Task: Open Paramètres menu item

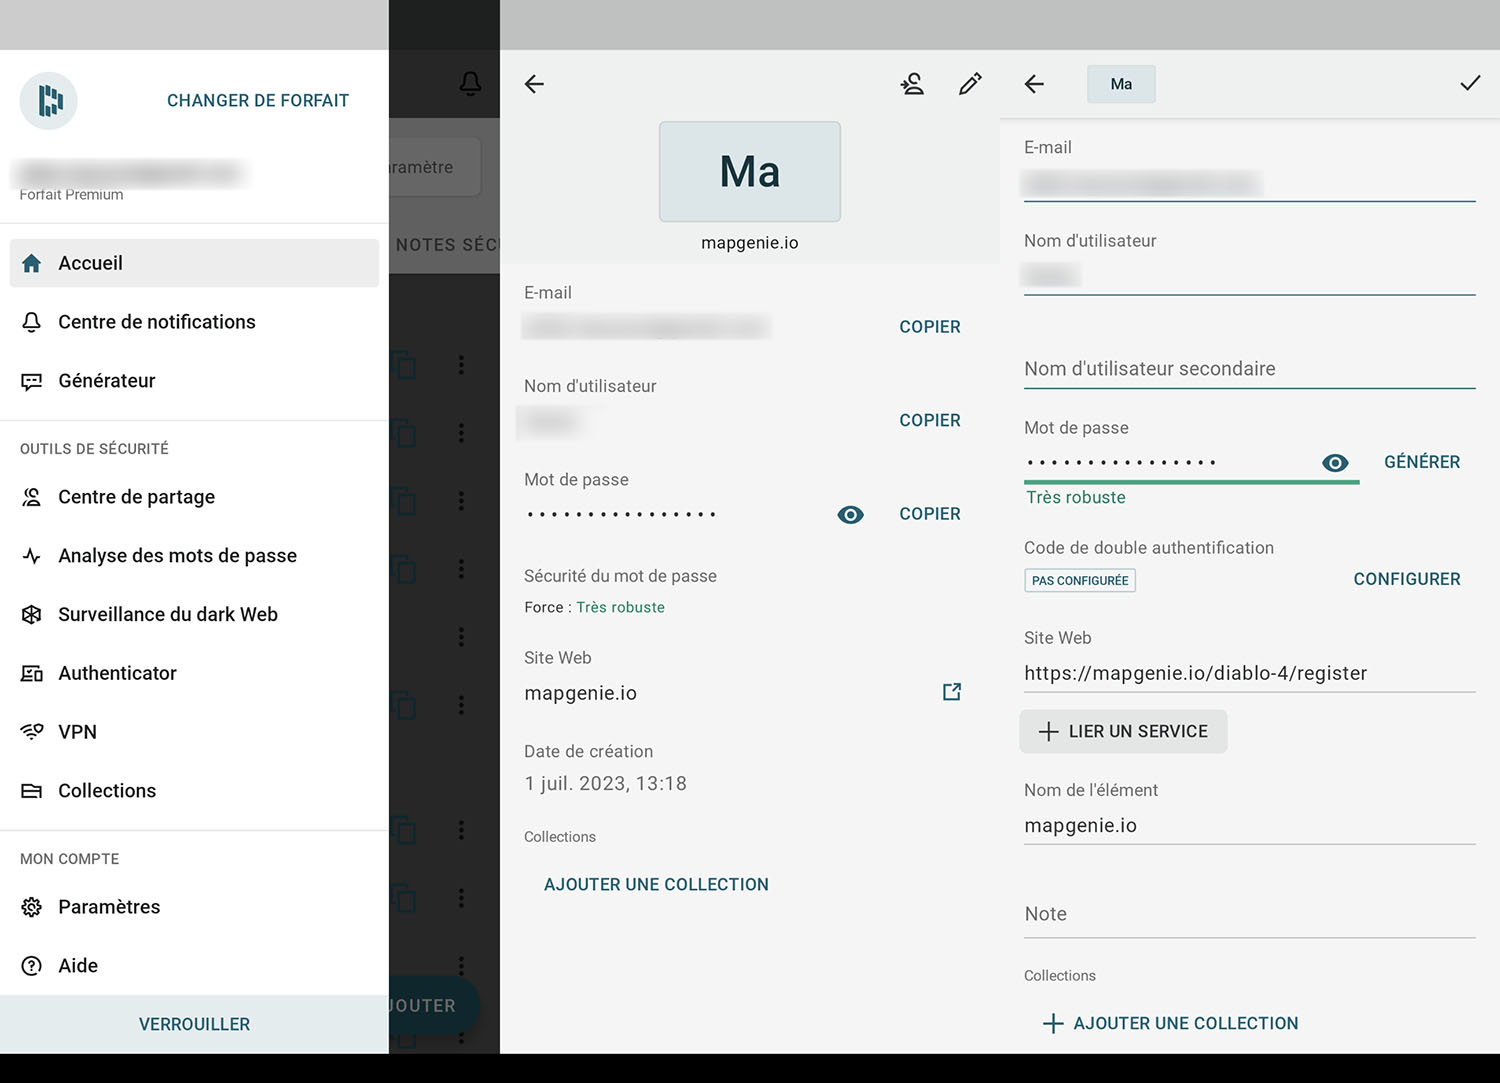Action: tap(194, 907)
